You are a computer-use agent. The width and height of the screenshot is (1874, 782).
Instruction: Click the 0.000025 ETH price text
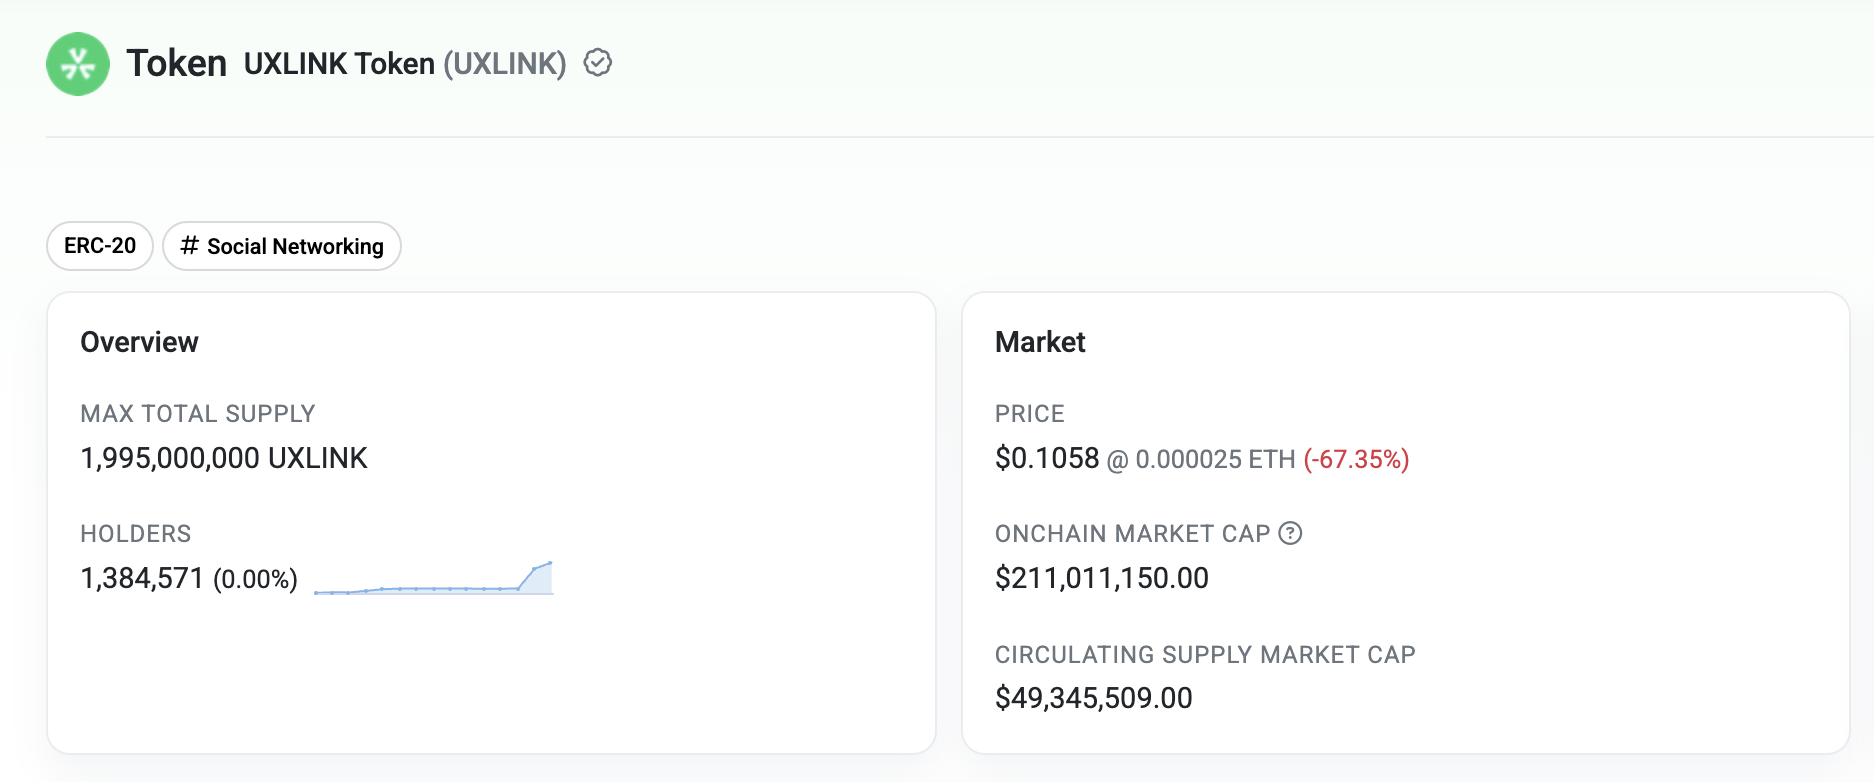(x=1214, y=459)
